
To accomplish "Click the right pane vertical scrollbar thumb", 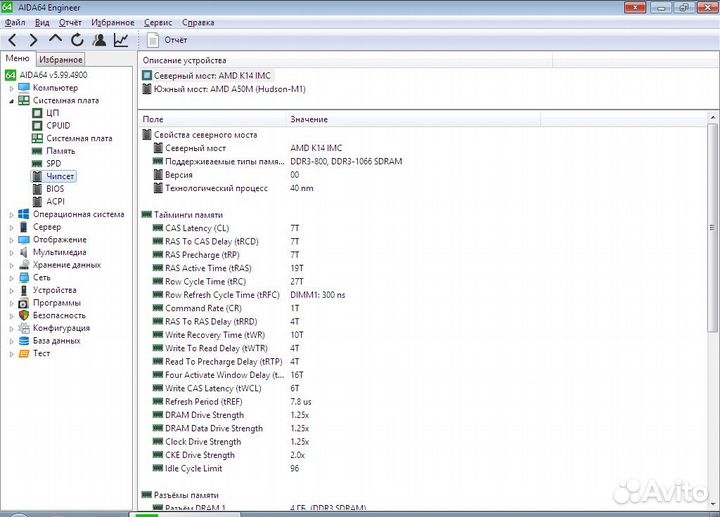I will pyautogui.click(x=712, y=227).
